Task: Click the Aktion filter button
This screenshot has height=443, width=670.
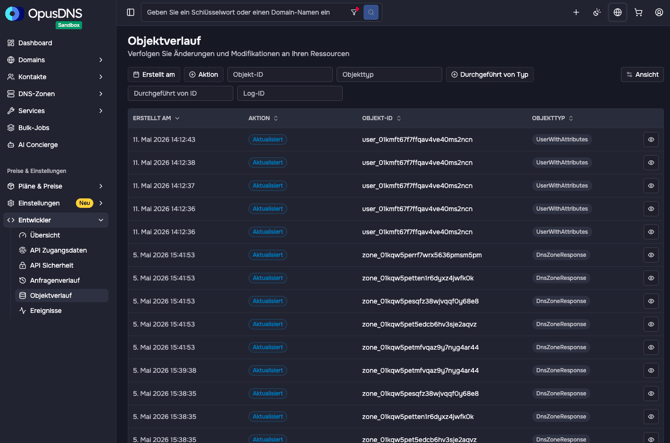Action: pyautogui.click(x=204, y=74)
